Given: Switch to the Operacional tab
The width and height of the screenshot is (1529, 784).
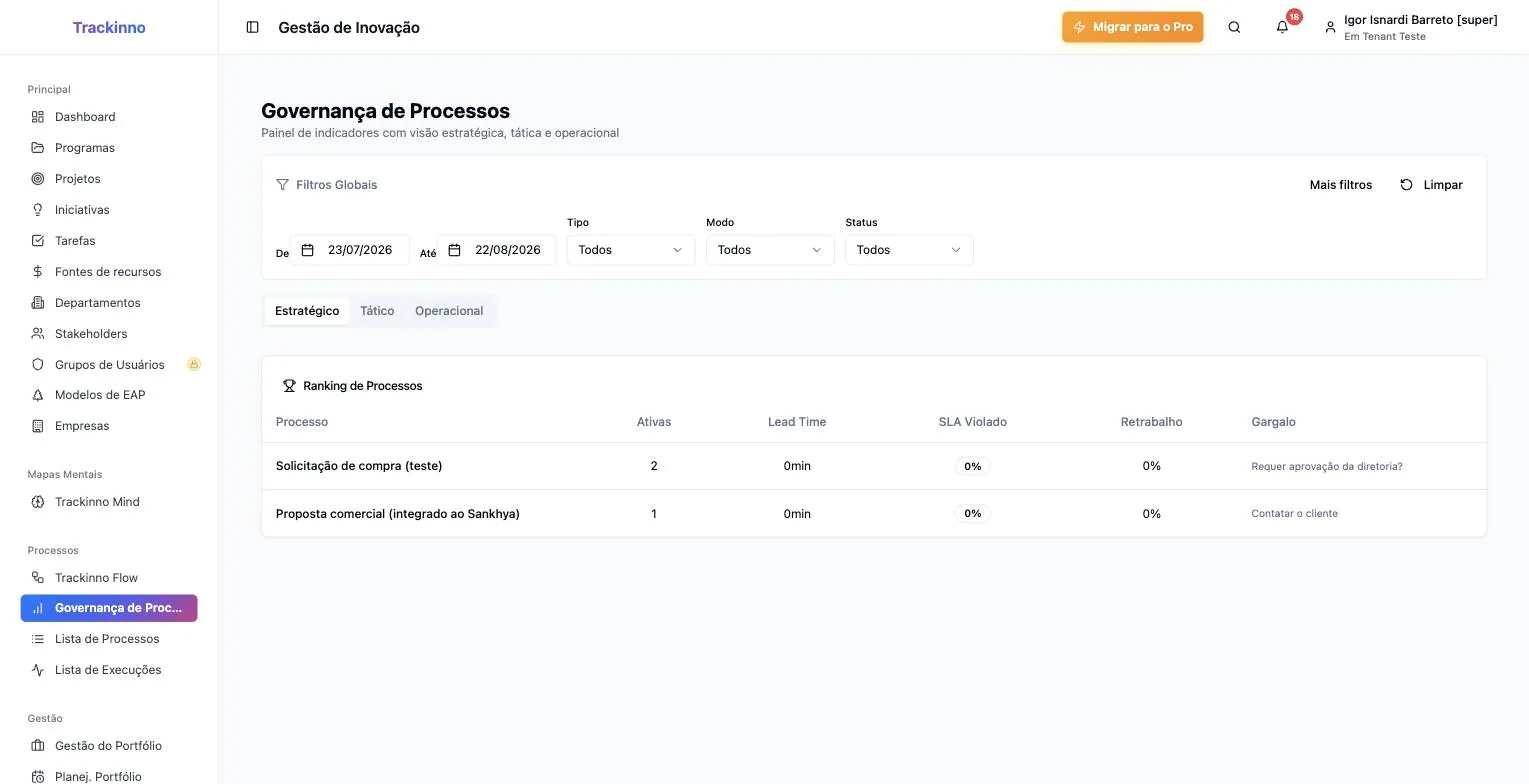Looking at the screenshot, I should [449, 311].
